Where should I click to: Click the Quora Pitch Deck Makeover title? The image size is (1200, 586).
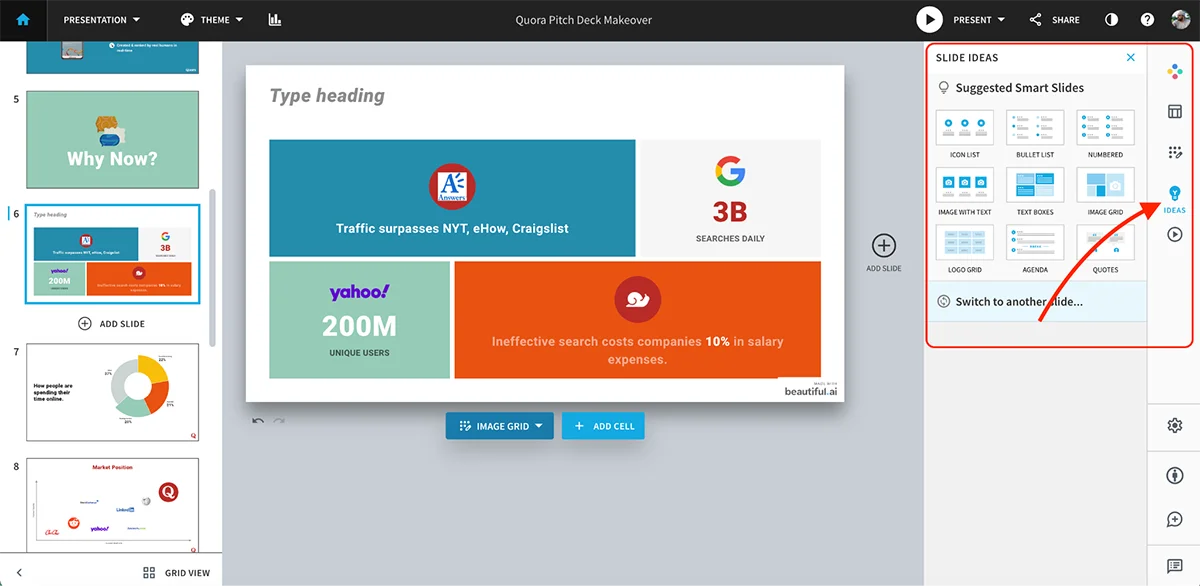pyautogui.click(x=584, y=20)
